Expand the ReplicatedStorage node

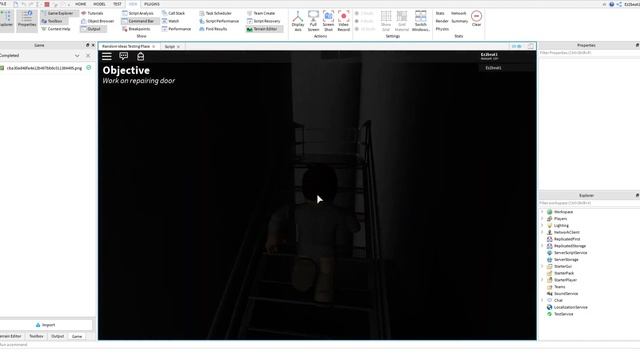tap(542, 246)
